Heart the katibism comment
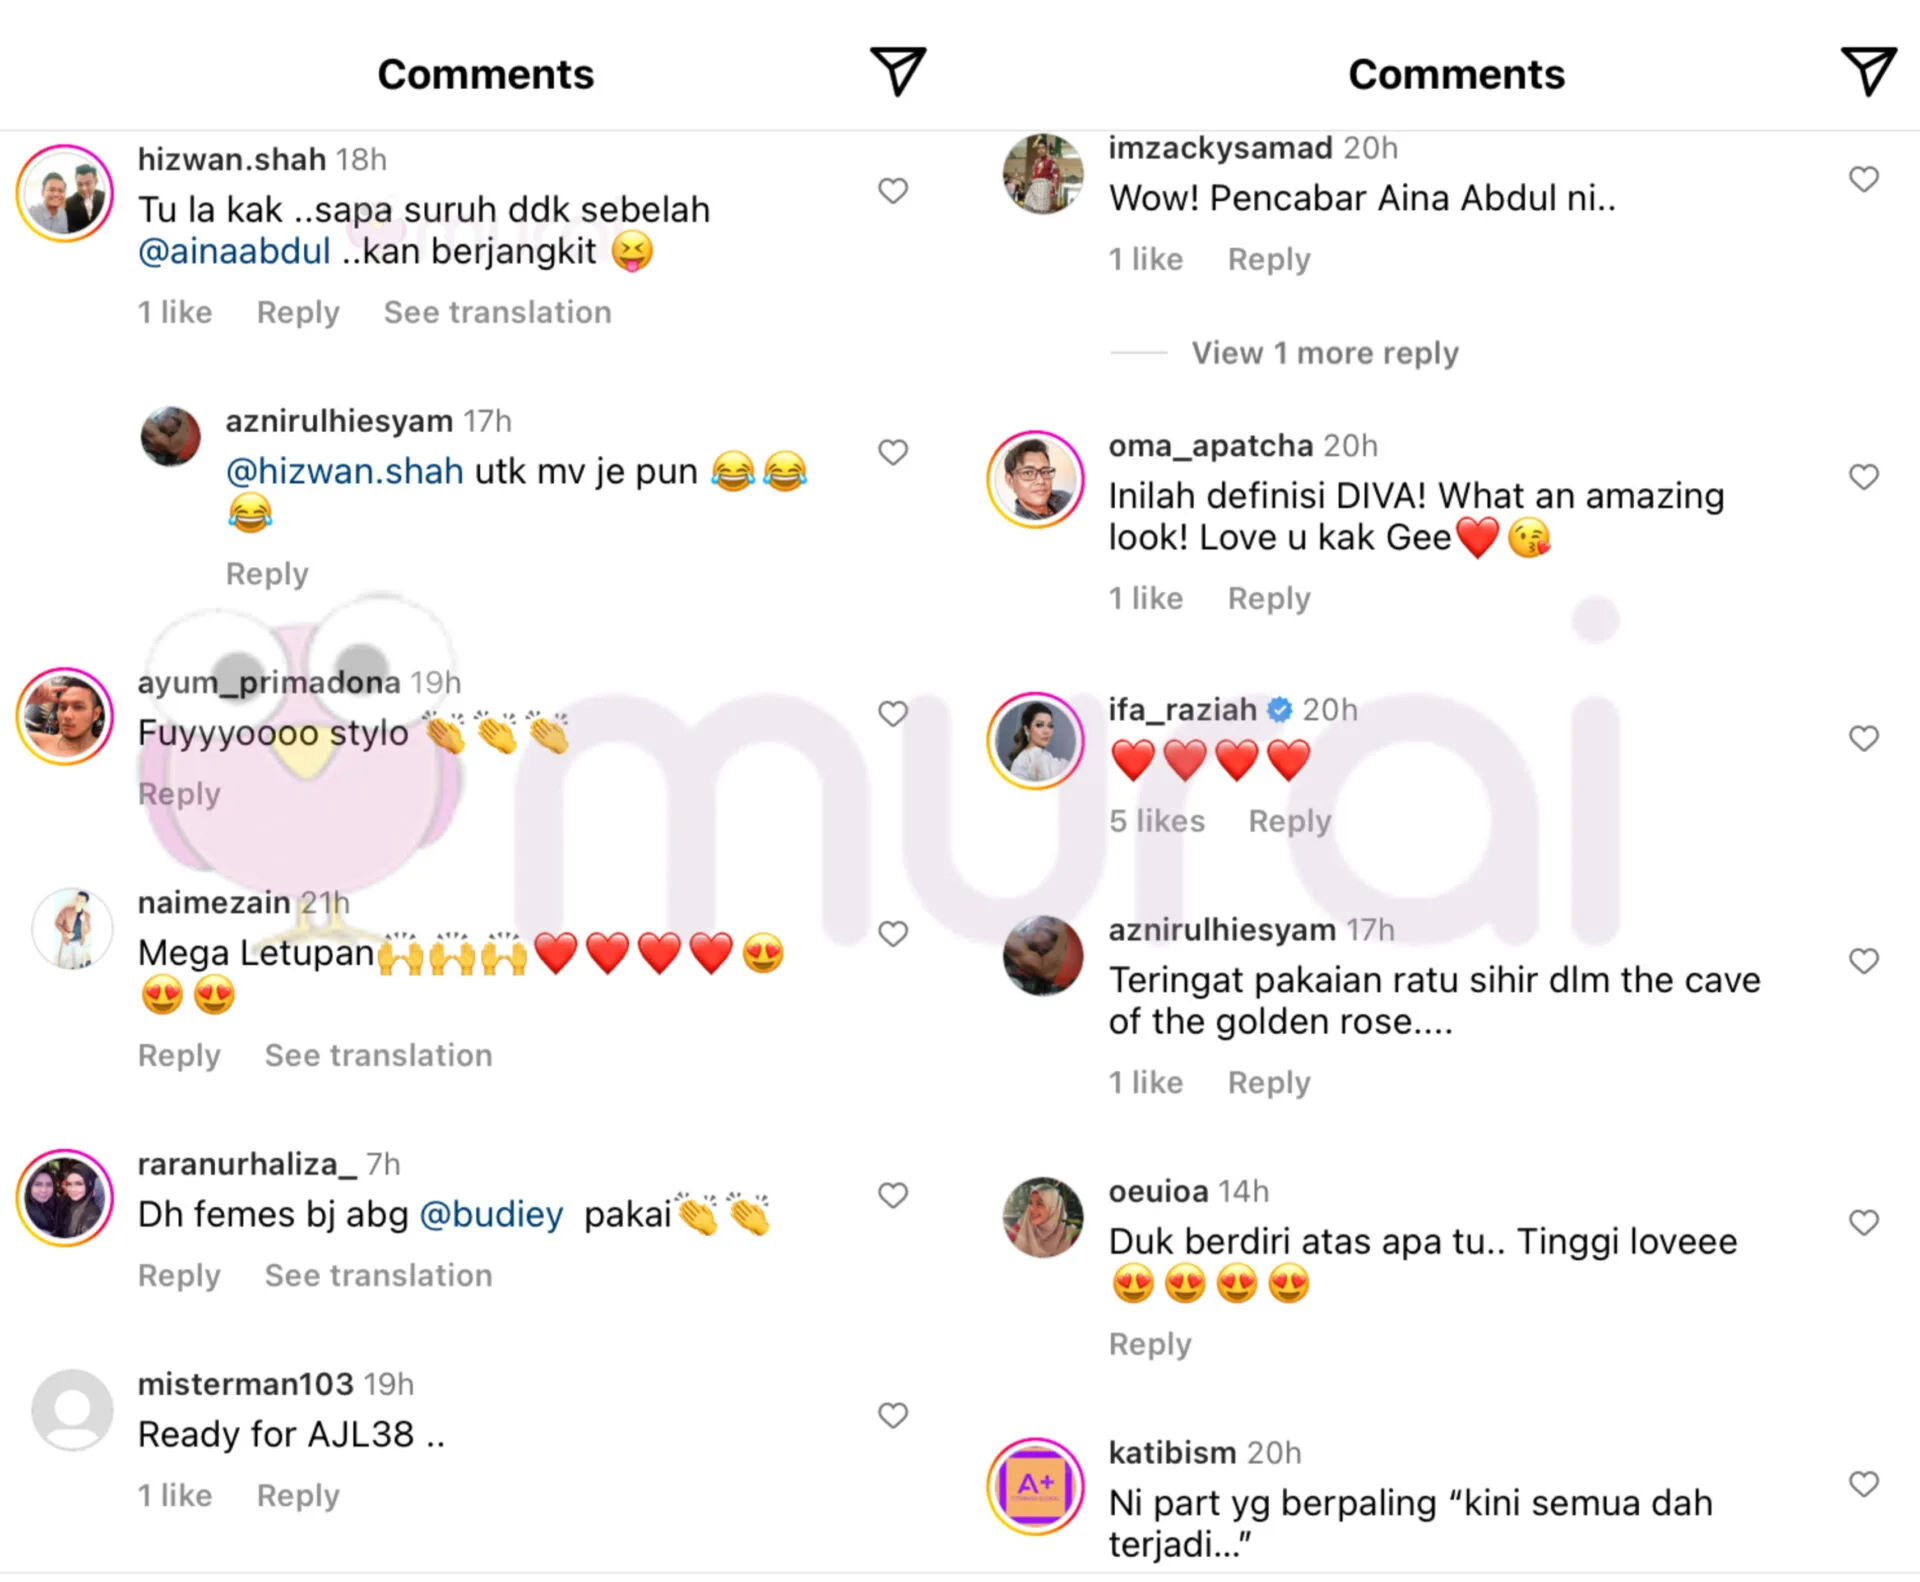This screenshot has height=1582, width=1920. coord(1864,1484)
